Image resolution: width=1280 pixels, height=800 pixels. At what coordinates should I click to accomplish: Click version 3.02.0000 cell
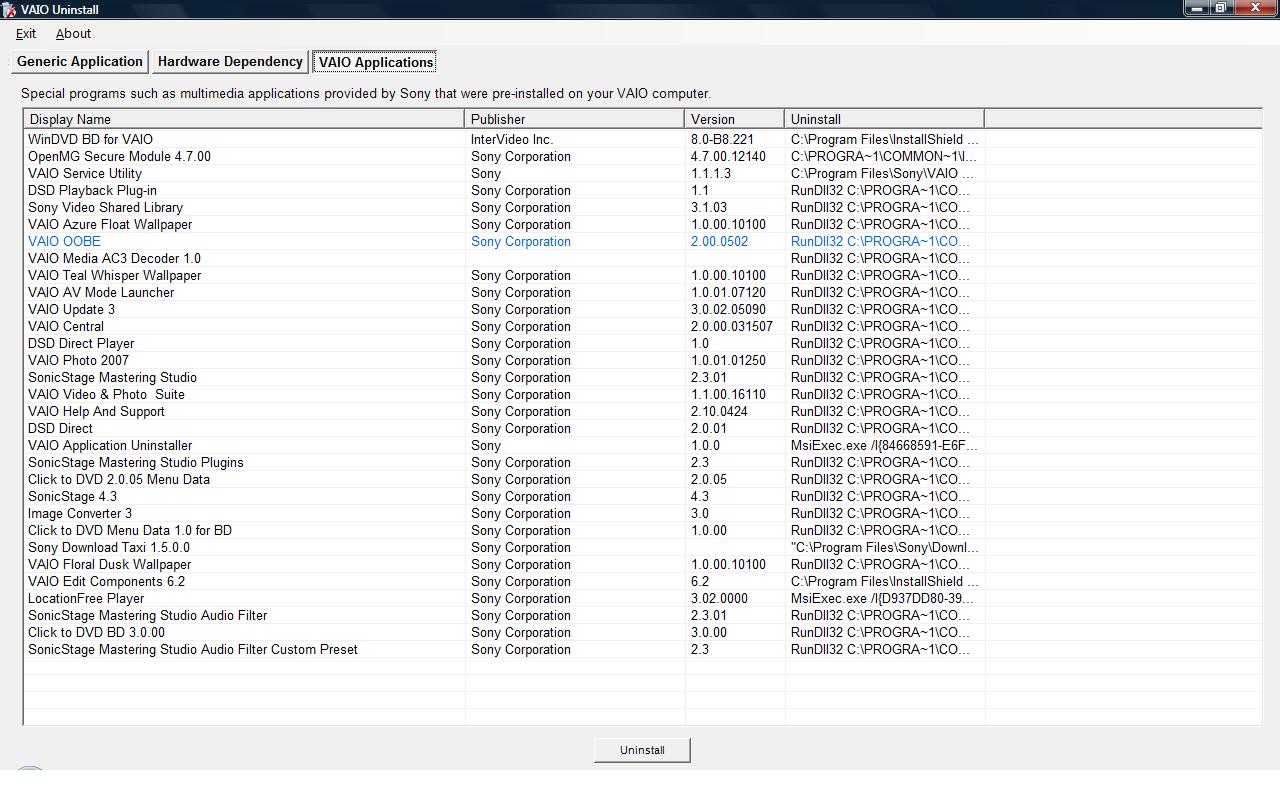pos(719,598)
